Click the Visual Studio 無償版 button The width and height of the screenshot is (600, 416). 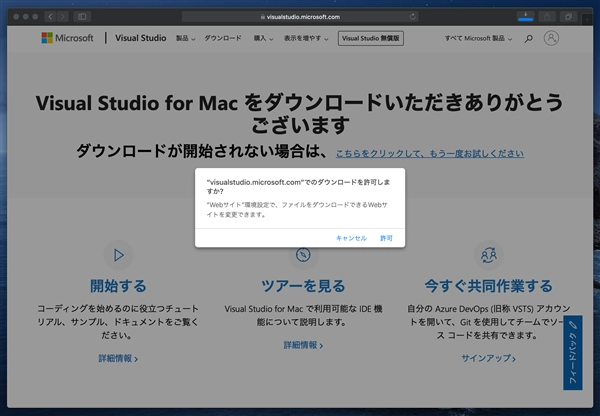(370, 38)
